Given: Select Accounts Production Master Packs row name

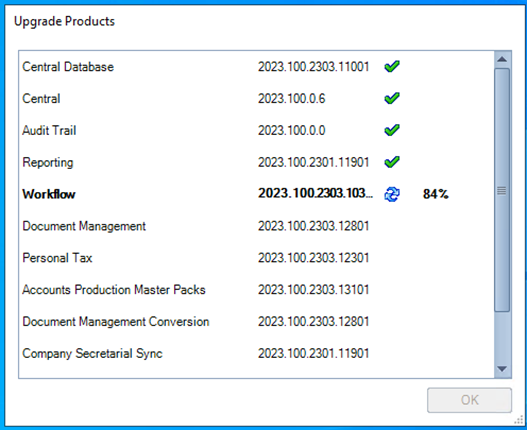Looking at the screenshot, I should pos(114,289).
